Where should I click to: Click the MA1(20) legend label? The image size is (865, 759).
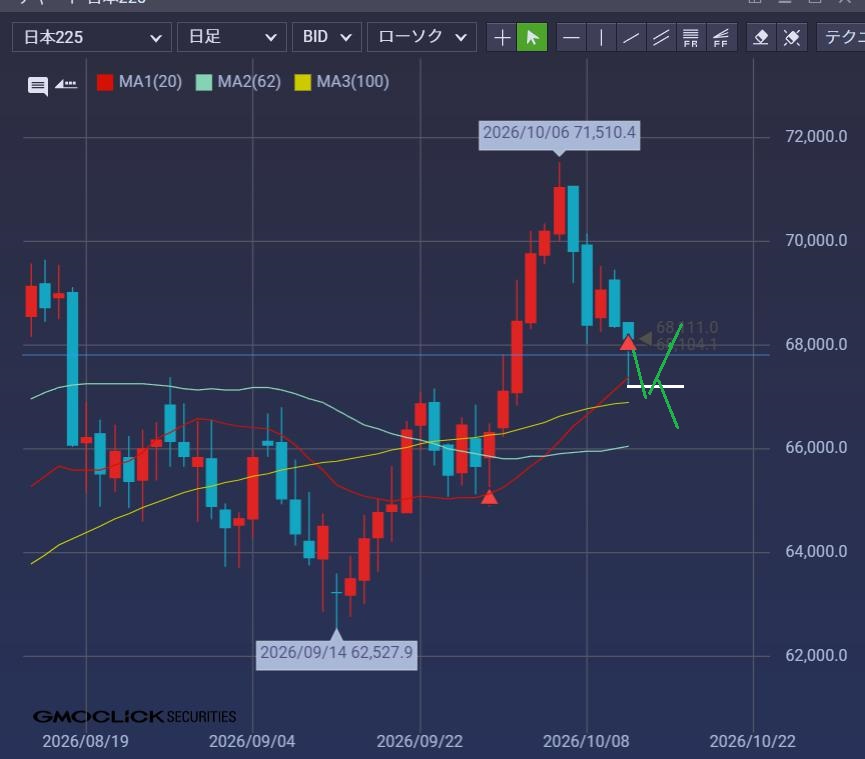tap(150, 82)
